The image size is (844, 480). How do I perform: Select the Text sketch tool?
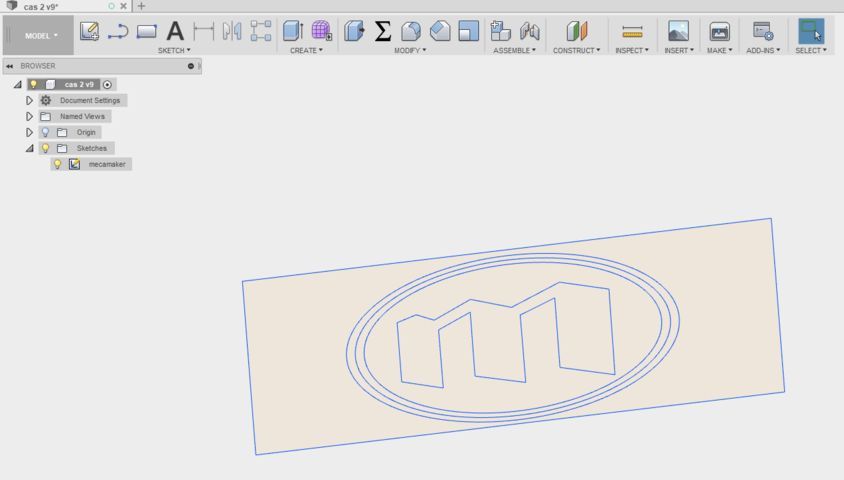click(x=175, y=31)
